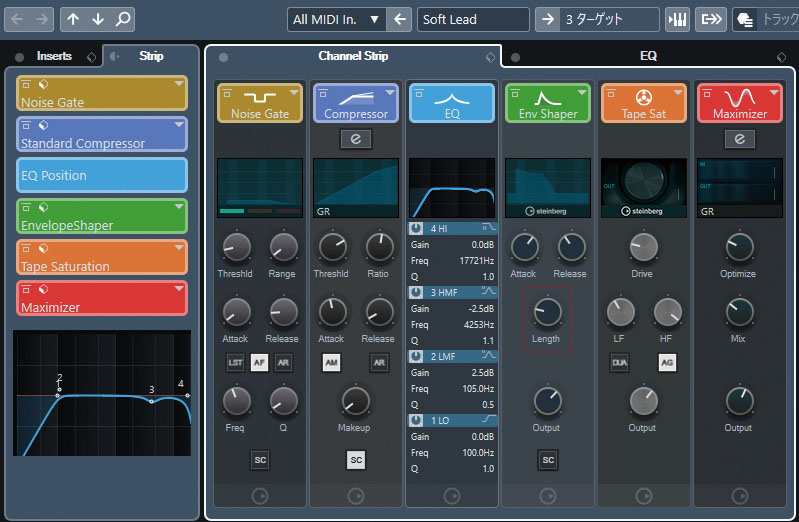Click the up arrow toolbar button
The height and width of the screenshot is (522, 799).
pyautogui.click(x=73, y=19)
